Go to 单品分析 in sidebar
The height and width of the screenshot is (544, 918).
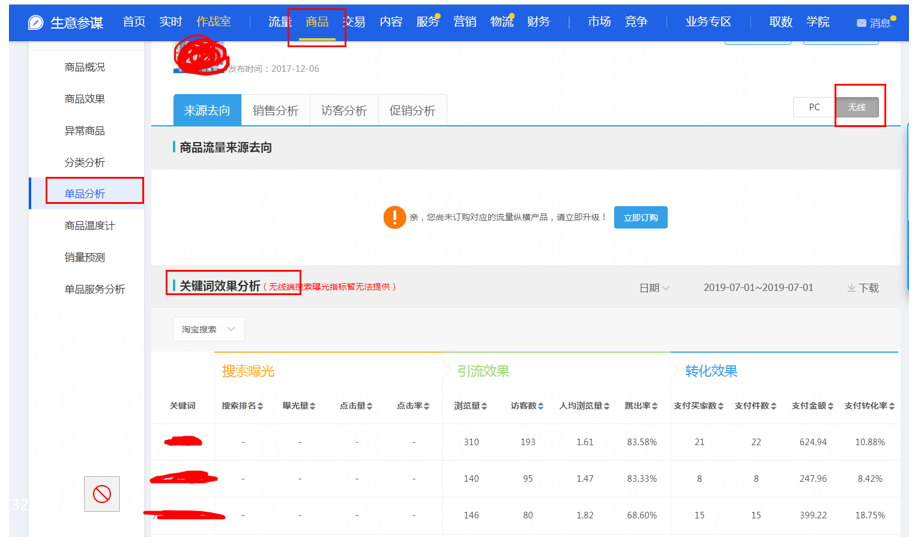[x=85, y=193]
